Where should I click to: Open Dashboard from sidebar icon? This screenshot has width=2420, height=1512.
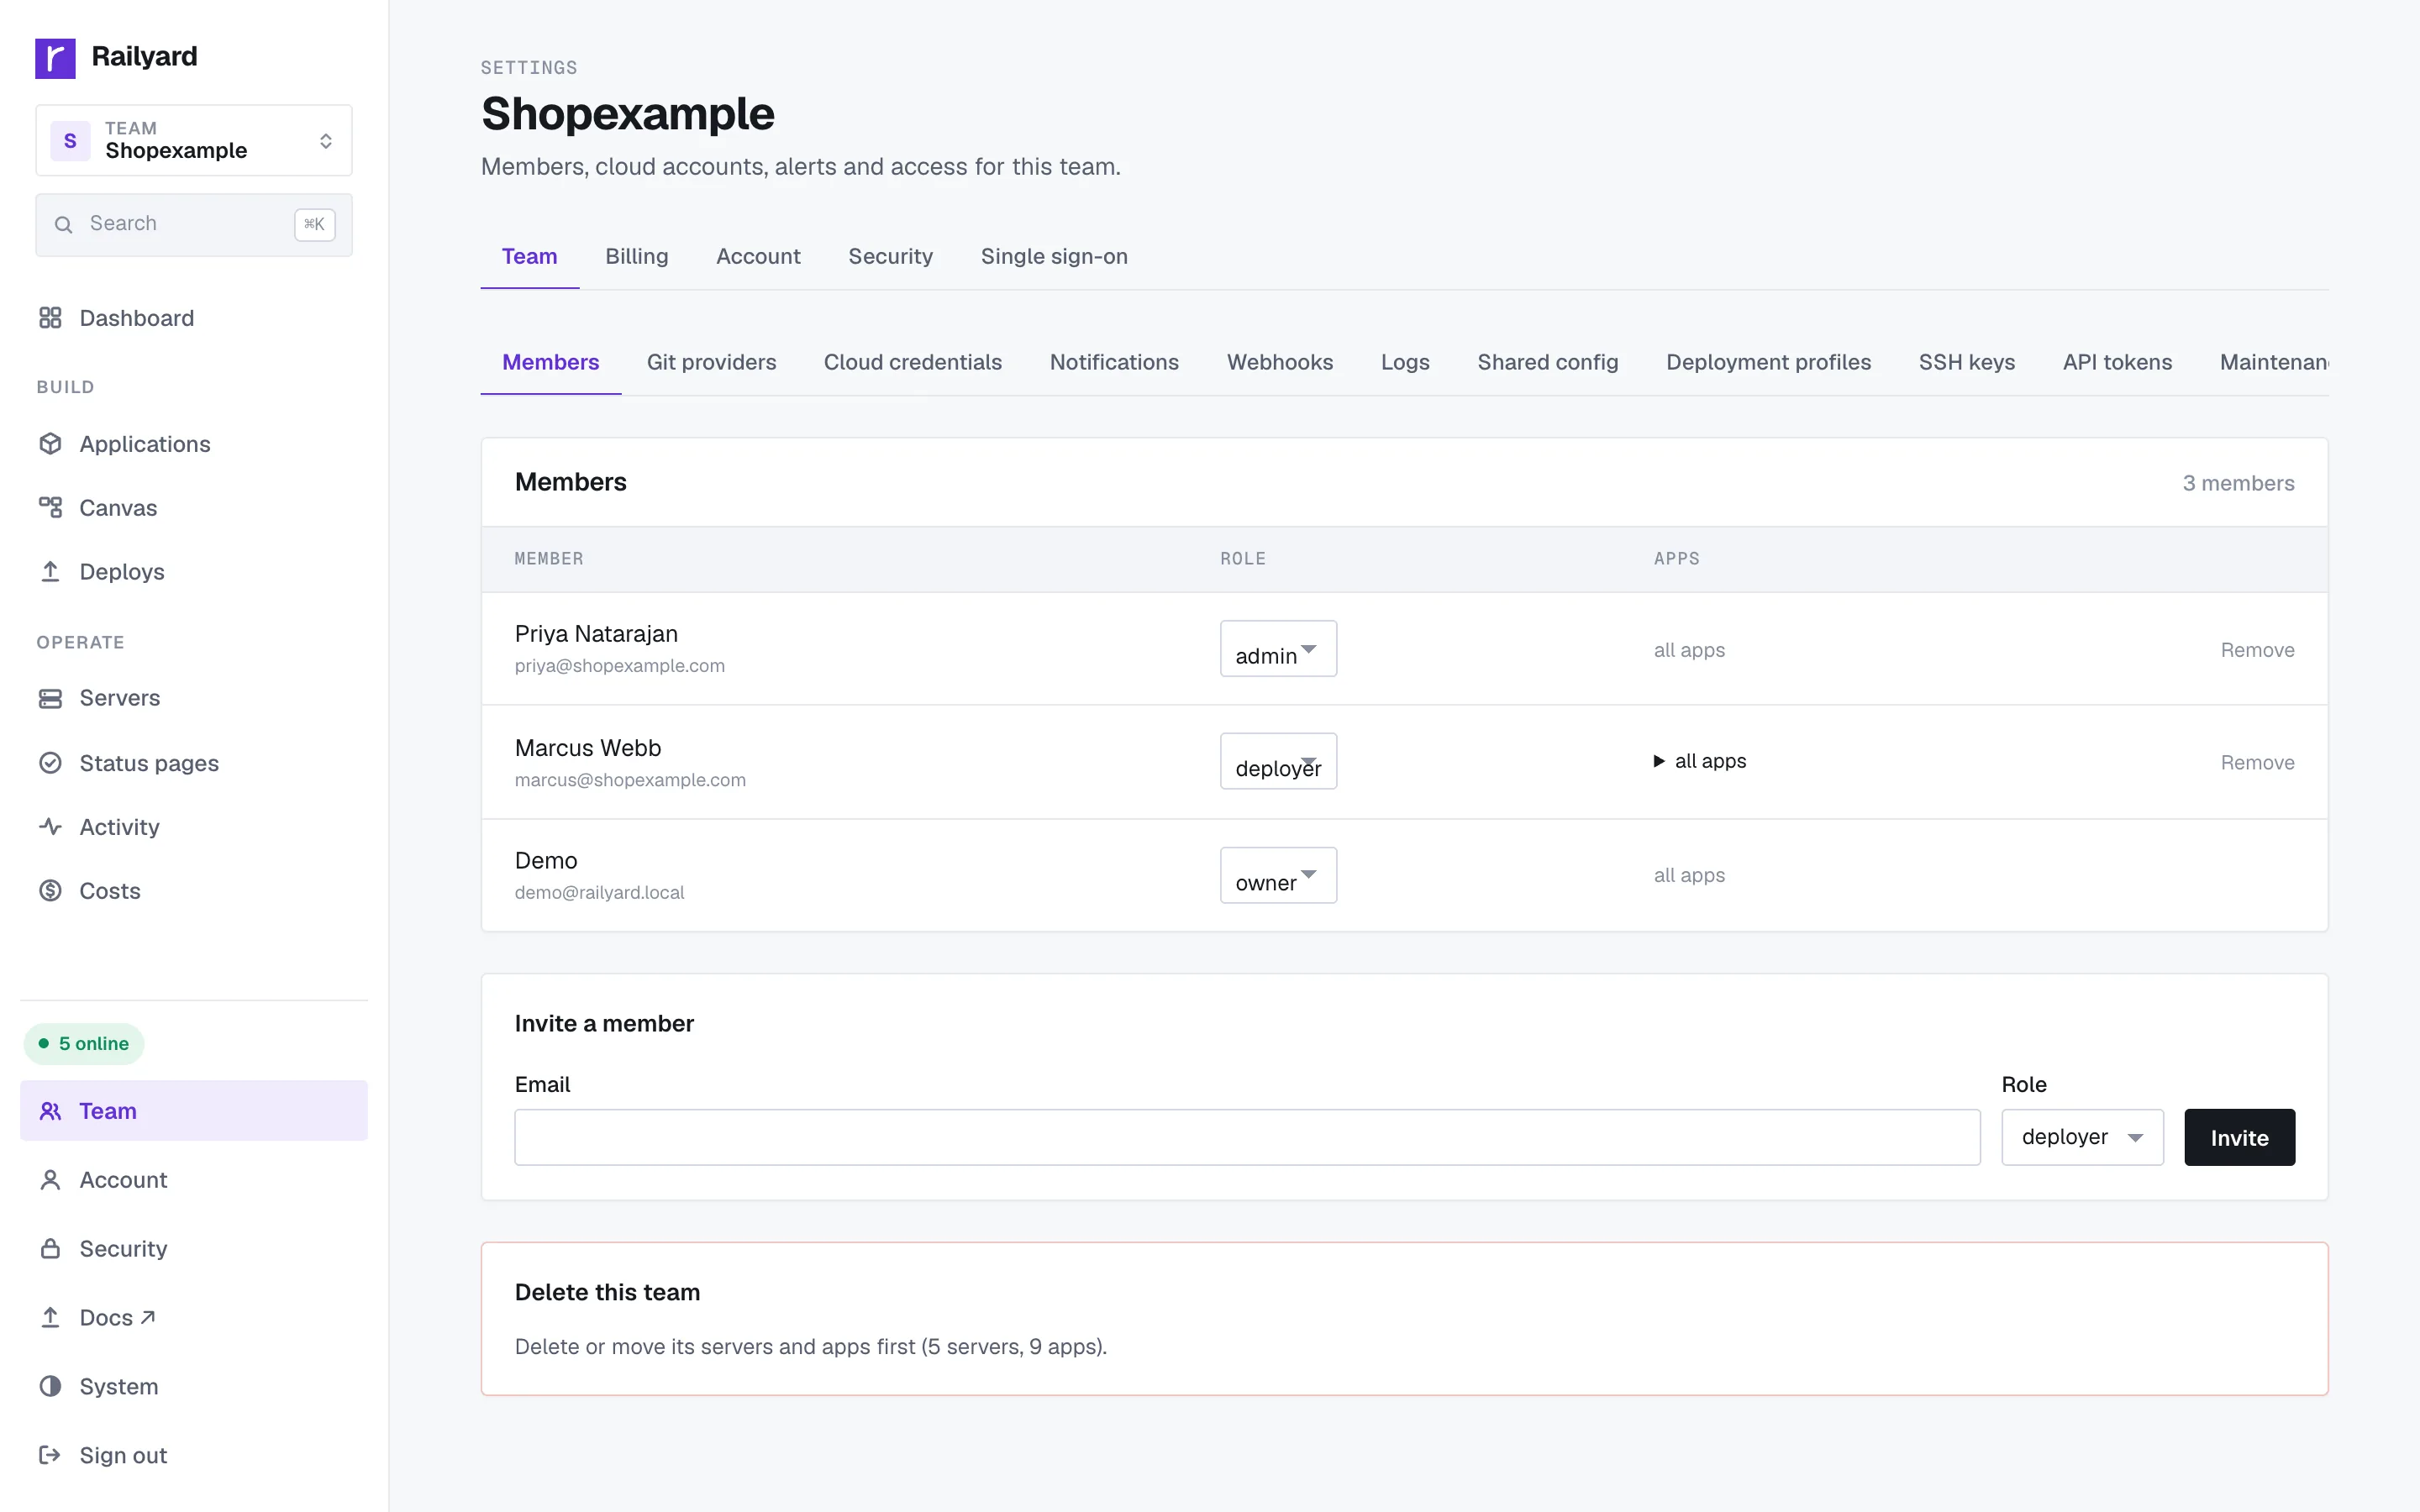[x=50, y=318]
